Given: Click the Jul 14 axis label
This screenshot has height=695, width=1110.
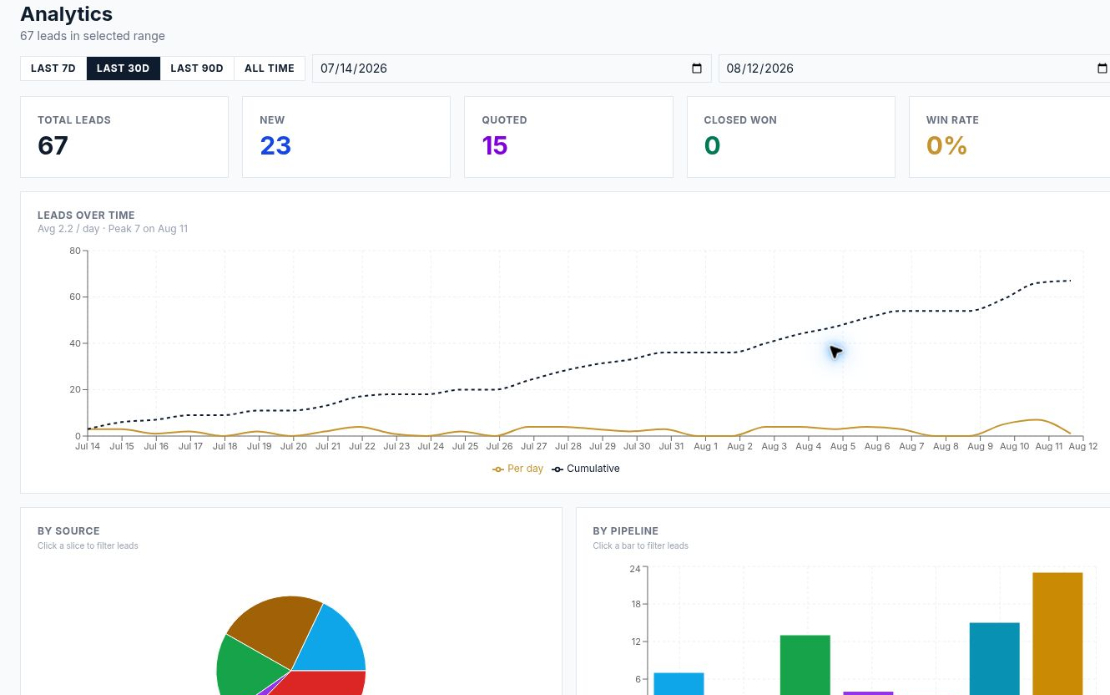Looking at the screenshot, I should click(88, 447).
